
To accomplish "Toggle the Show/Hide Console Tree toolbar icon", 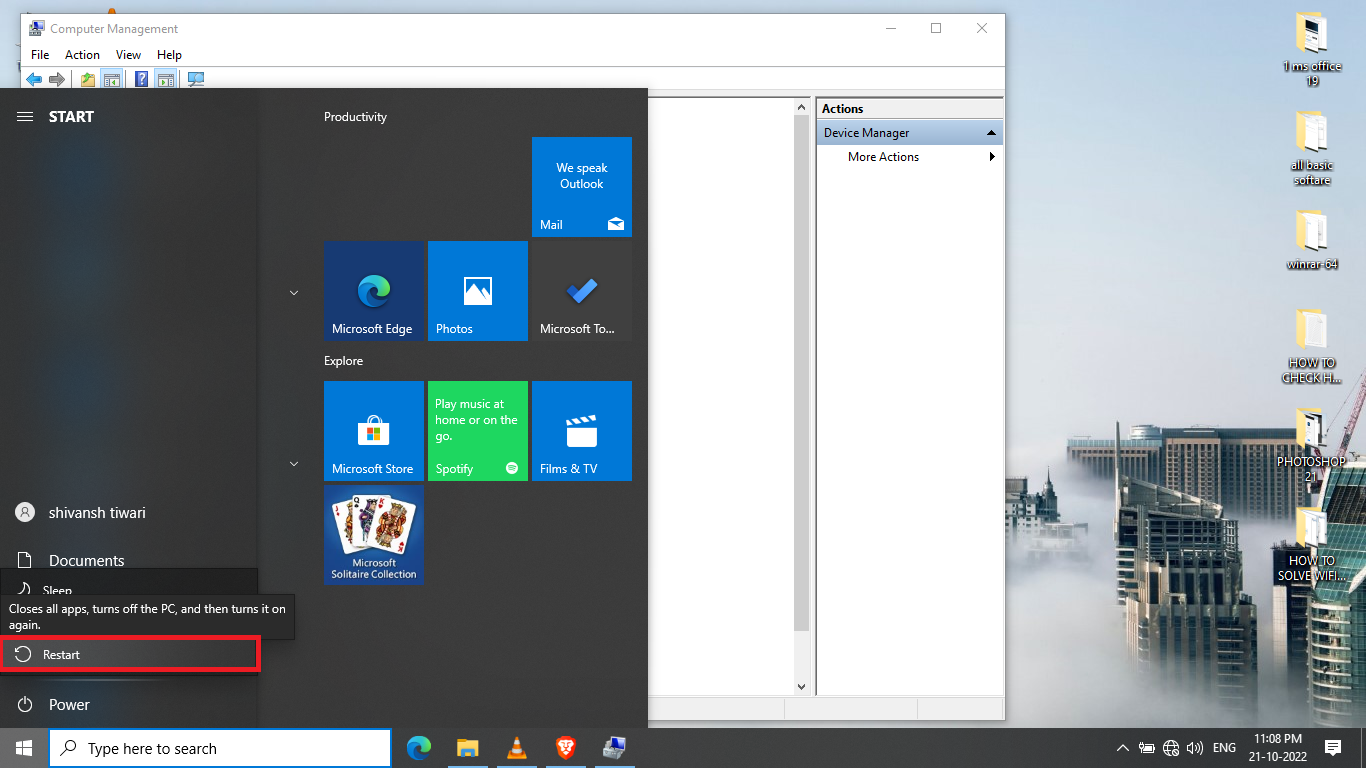I will 112,79.
